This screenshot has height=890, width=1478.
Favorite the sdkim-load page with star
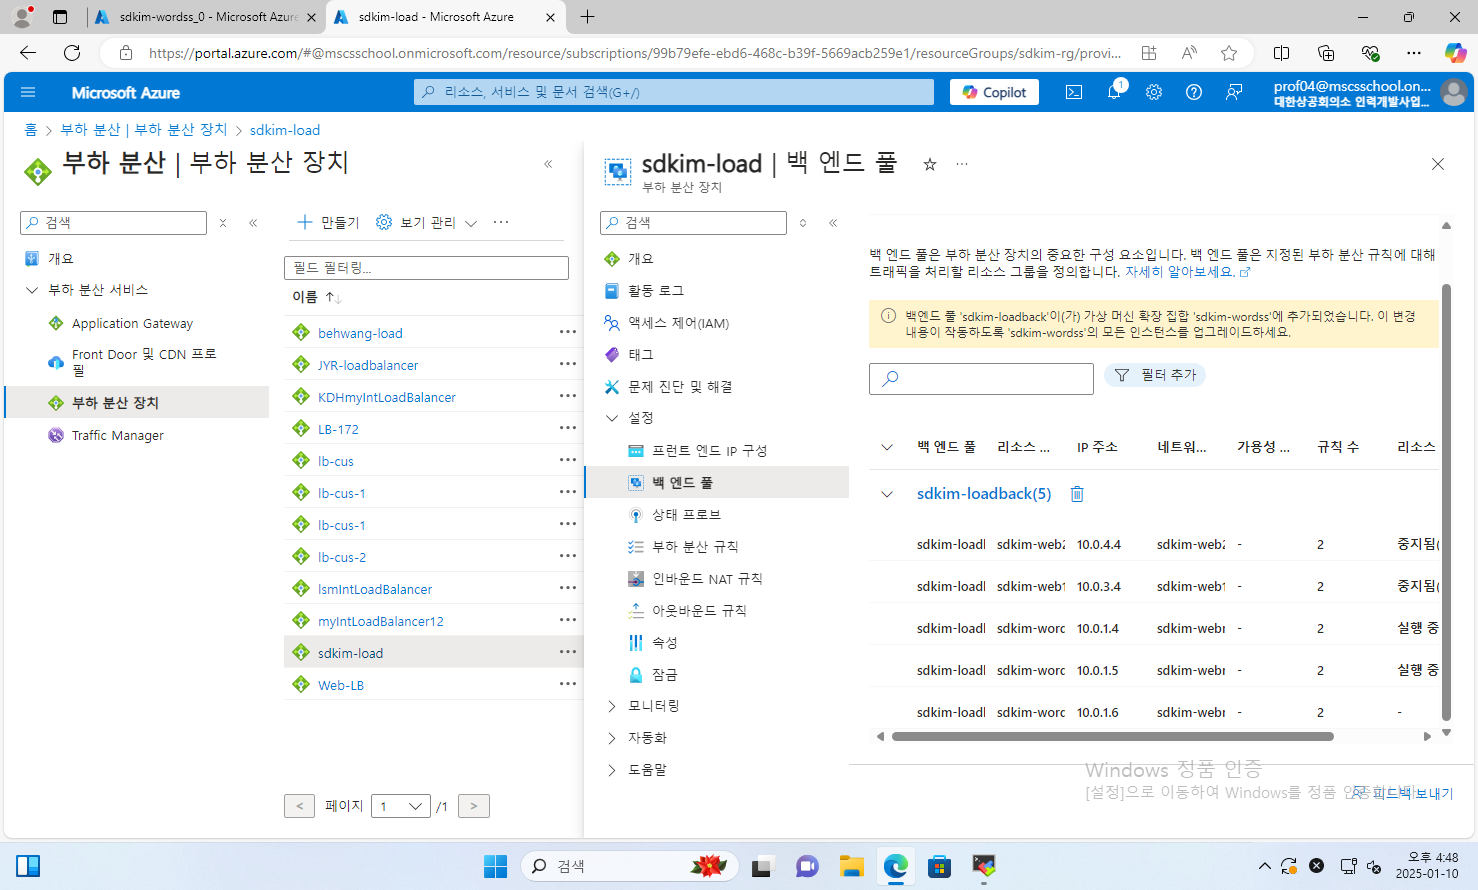(x=930, y=164)
